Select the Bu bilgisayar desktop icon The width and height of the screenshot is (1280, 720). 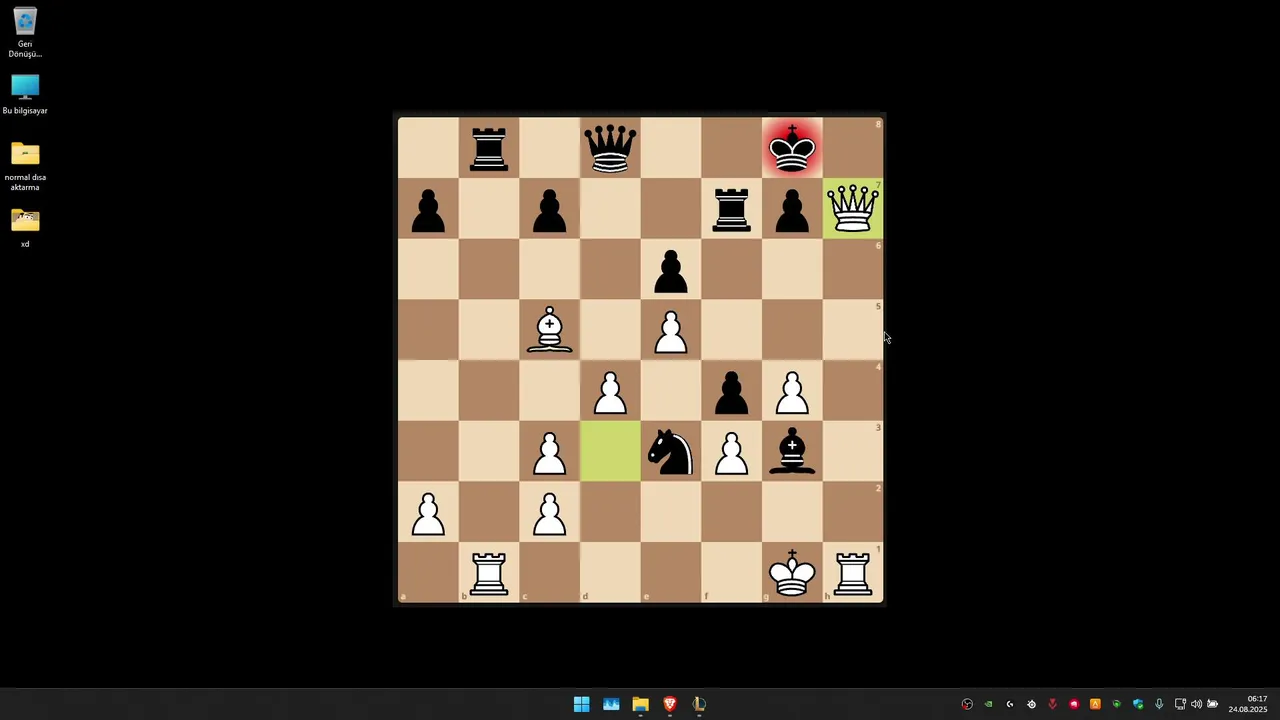[x=25, y=95]
